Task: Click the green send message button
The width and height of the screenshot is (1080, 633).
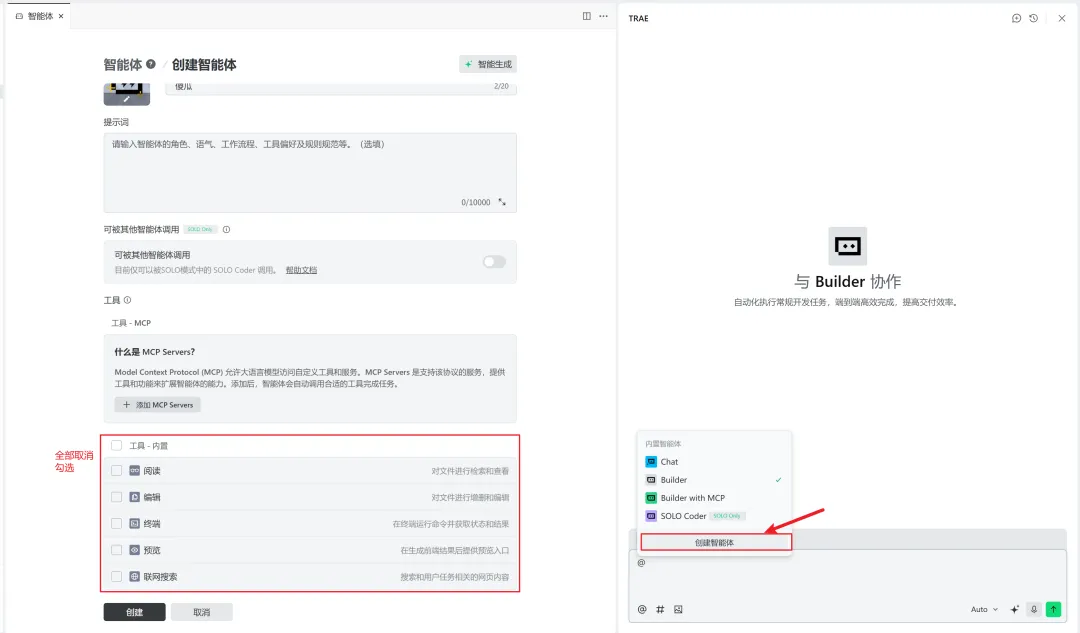Action: coord(1054,610)
